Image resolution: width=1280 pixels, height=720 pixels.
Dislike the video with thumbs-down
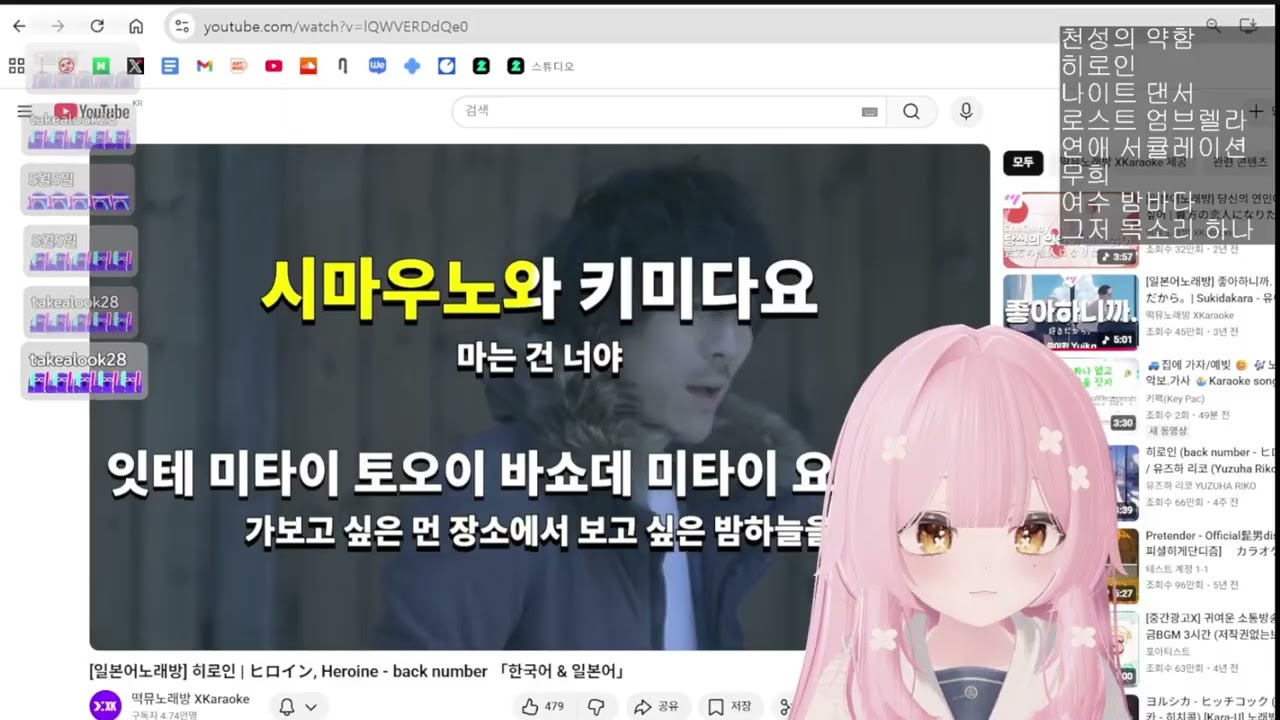(x=596, y=707)
